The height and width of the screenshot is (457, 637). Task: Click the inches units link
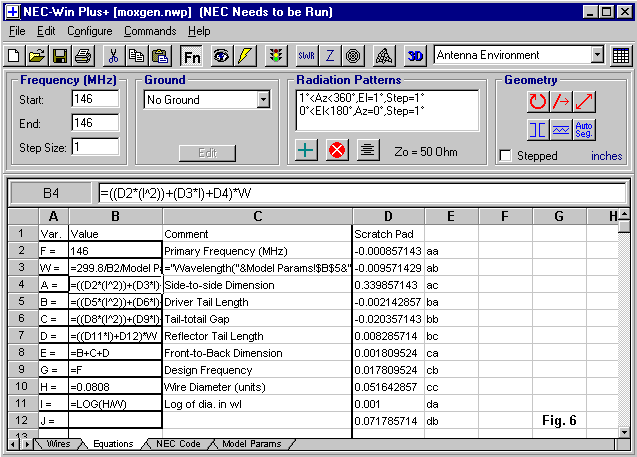coord(606,156)
